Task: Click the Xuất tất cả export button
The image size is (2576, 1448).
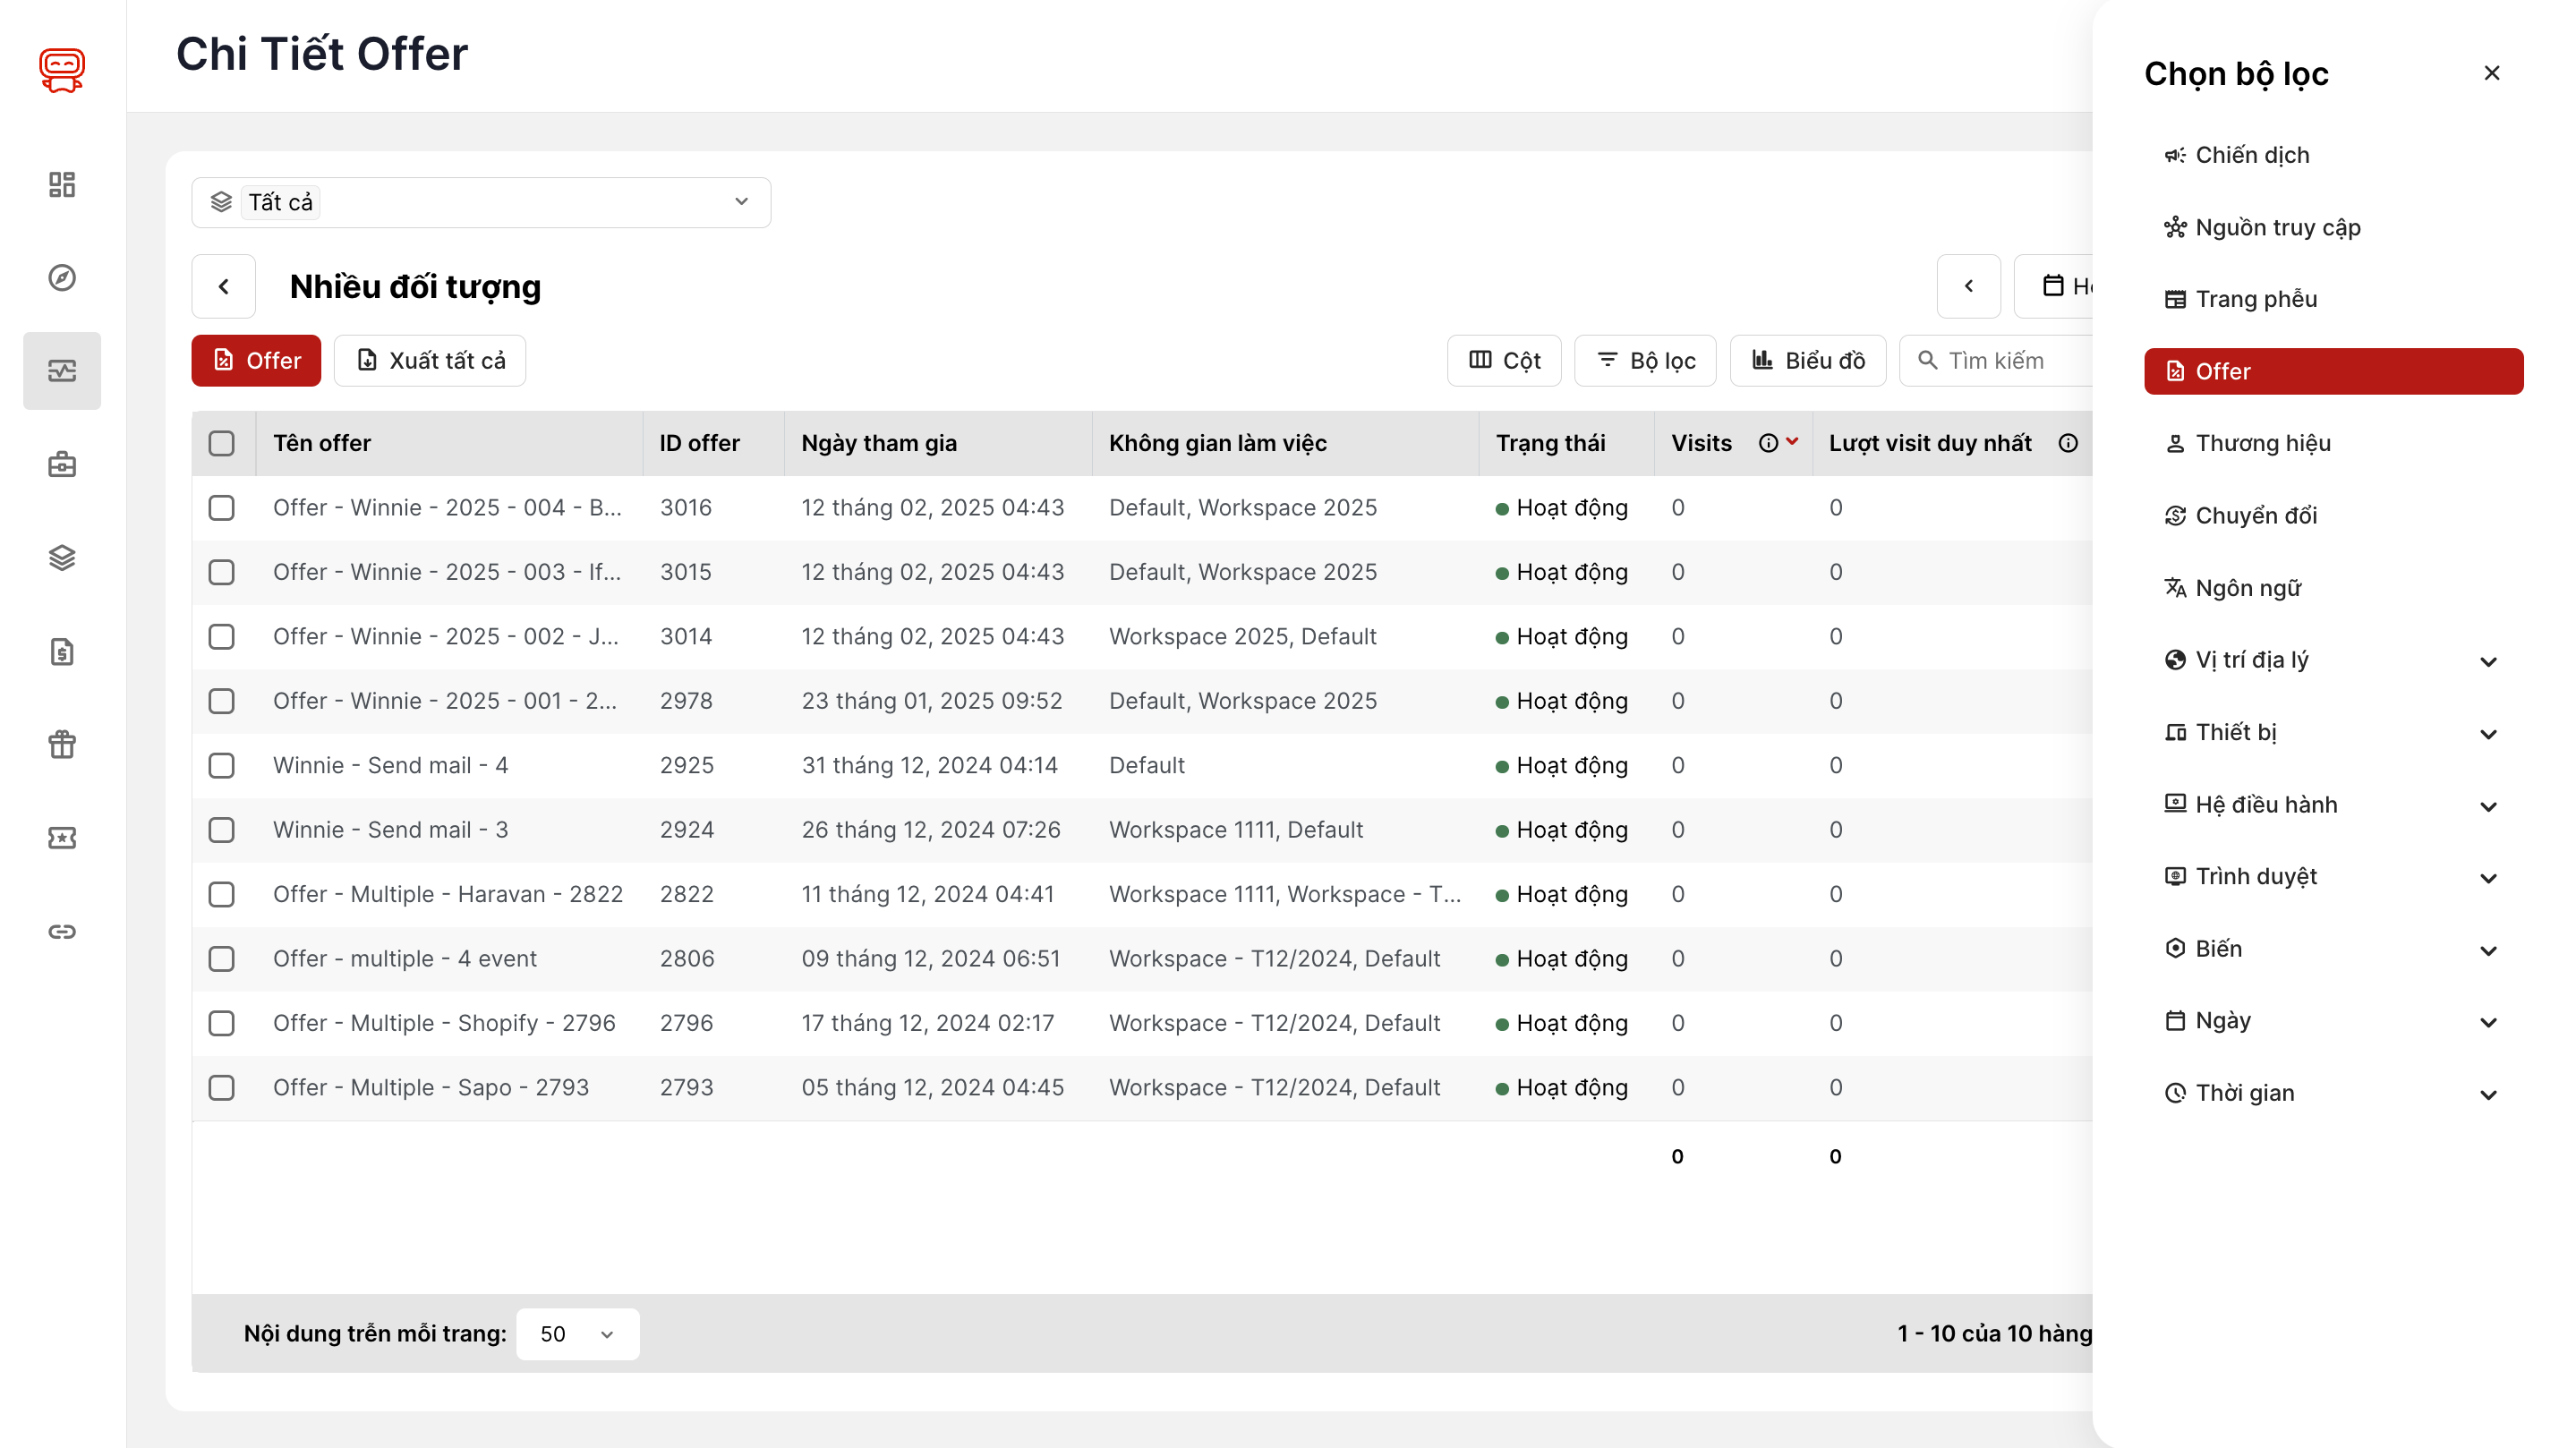Action: pos(430,360)
